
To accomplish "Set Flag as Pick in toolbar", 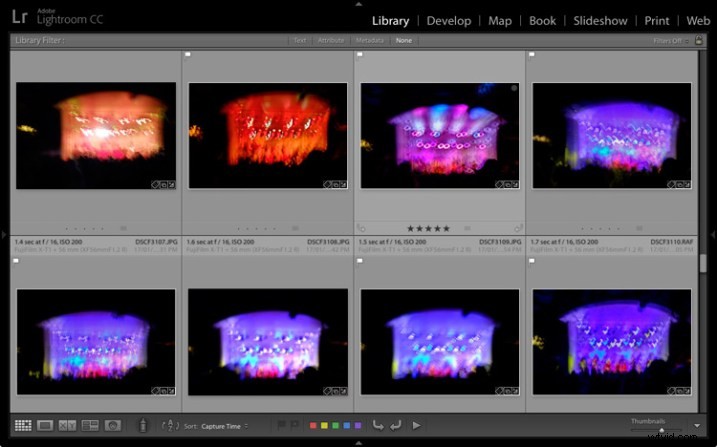I will pos(281,426).
